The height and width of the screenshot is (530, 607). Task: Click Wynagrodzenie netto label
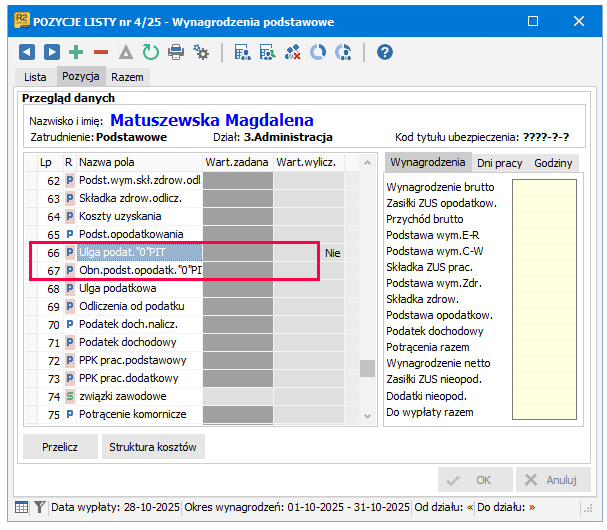[438, 363]
